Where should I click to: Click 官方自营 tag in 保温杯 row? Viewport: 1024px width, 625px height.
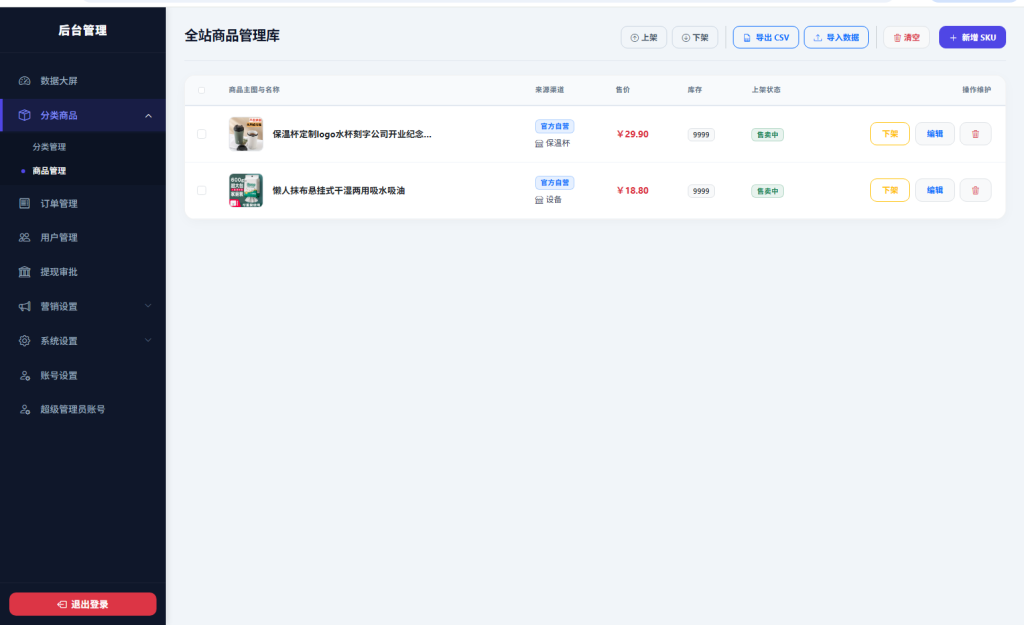(554, 126)
